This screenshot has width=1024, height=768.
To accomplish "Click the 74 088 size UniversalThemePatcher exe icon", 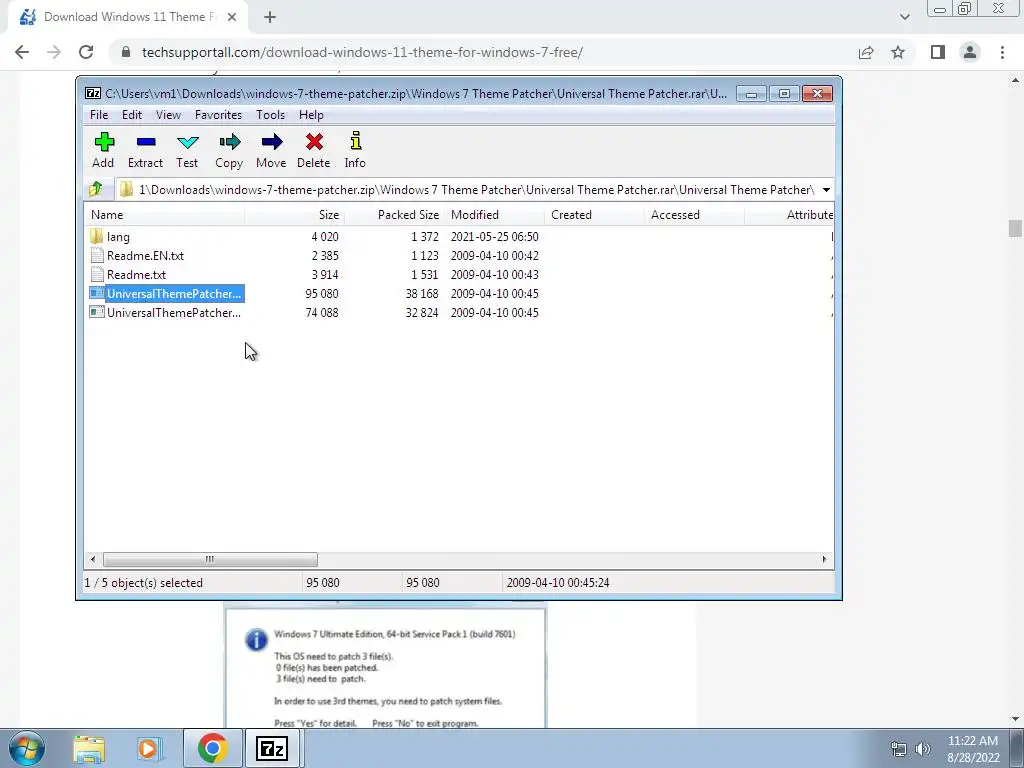I will pos(97,312).
